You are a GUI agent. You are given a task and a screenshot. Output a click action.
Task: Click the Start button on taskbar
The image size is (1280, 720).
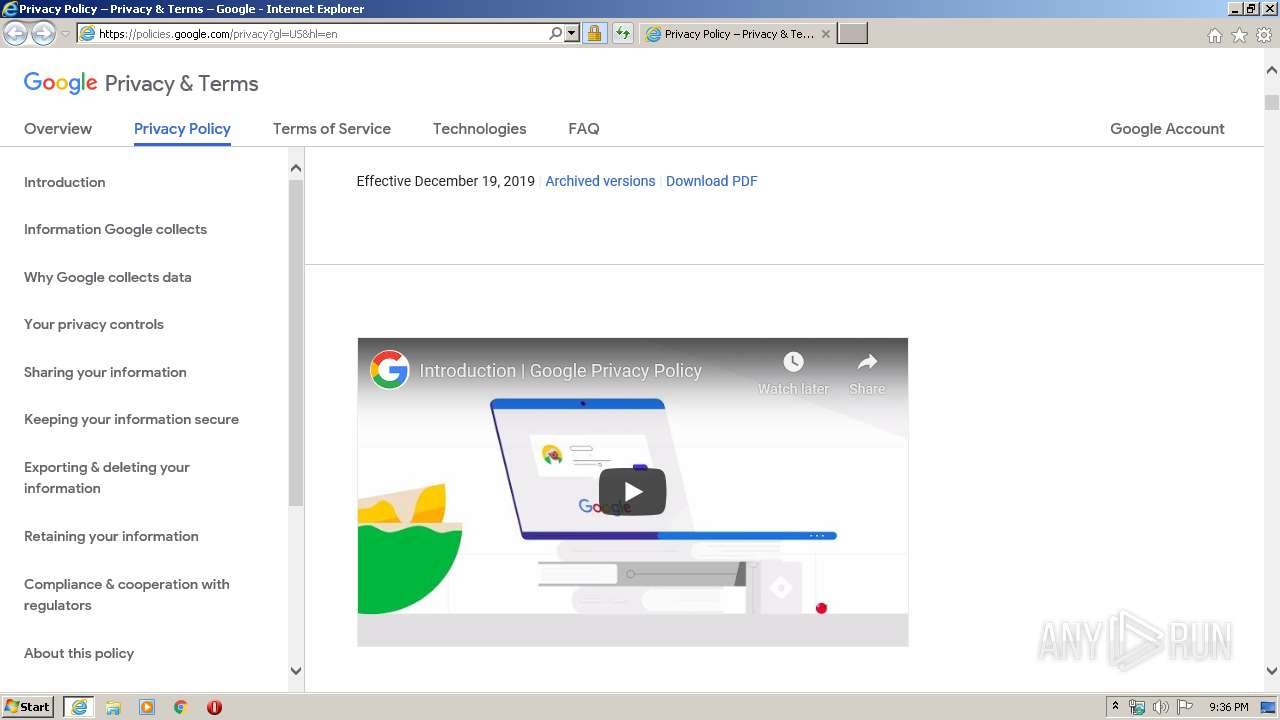coord(28,707)
